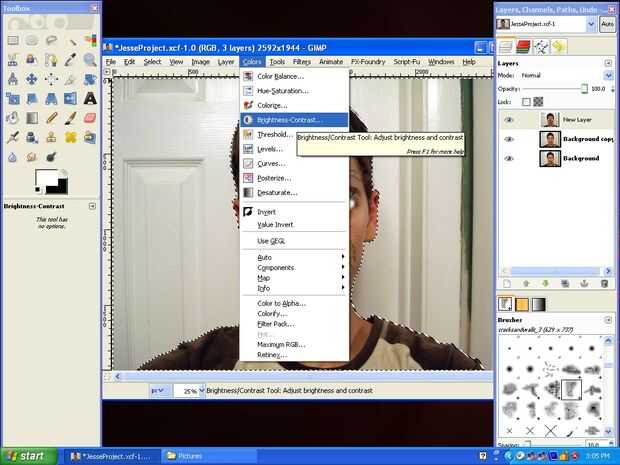Image resolution: width=620 pixels, height=465 pixels.
Task: Expand the Map submenu
Action: point(294,278)
